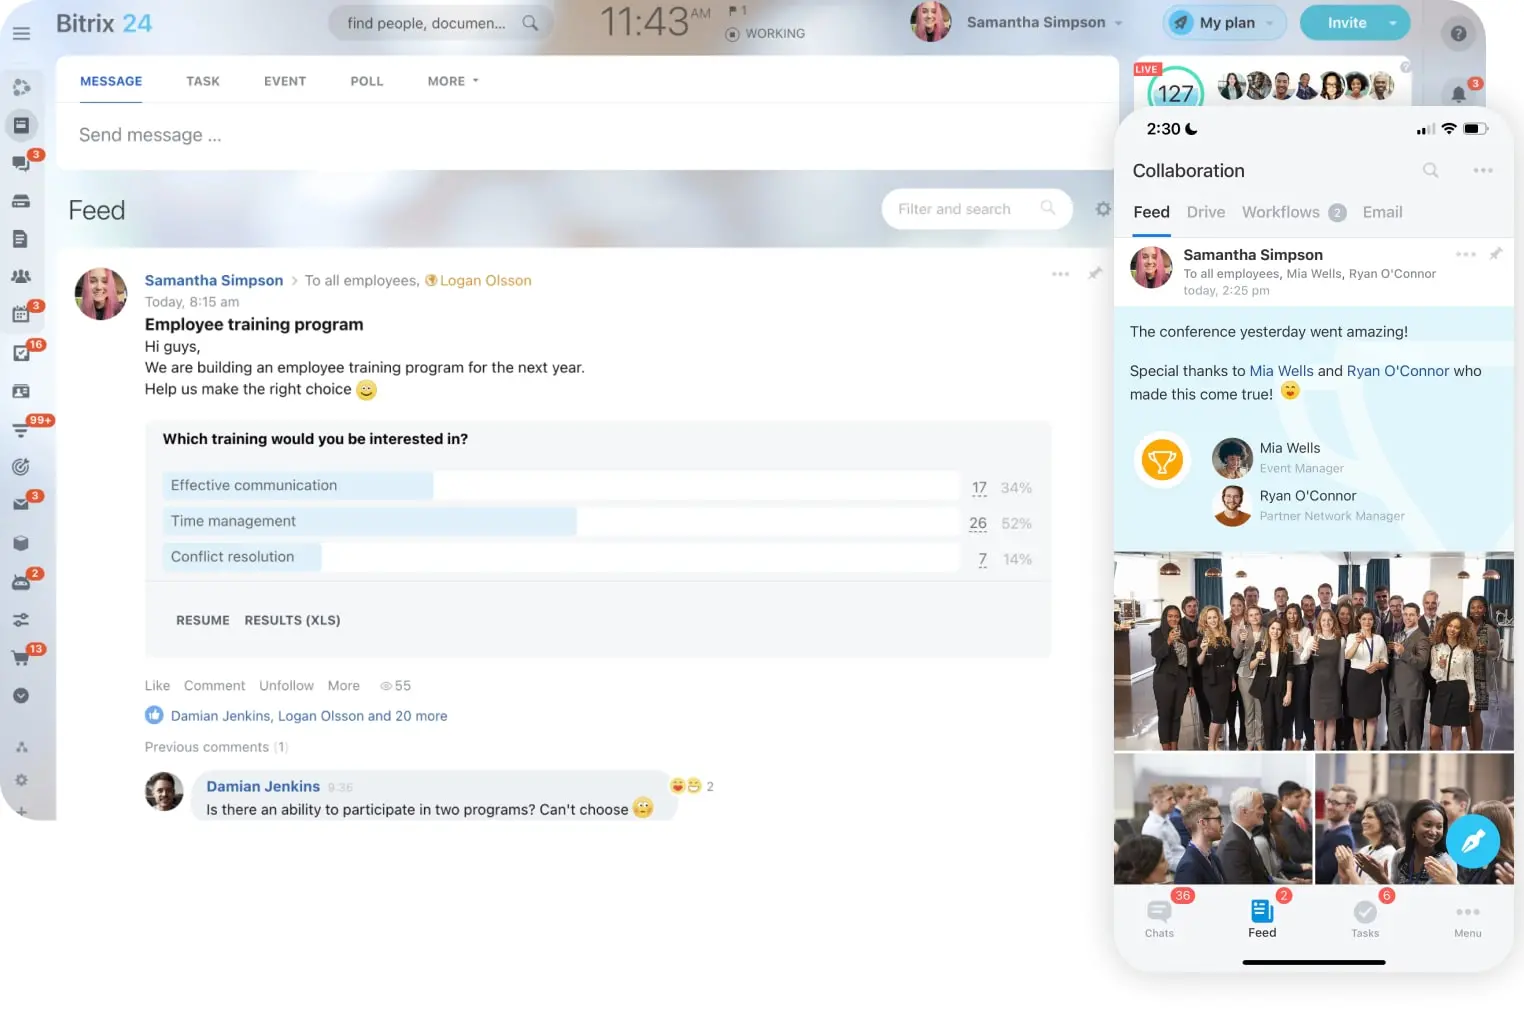This screenshot has width=1524, height=1014.
Task: Open notifications bell icon
Action: click(1459, 94)
